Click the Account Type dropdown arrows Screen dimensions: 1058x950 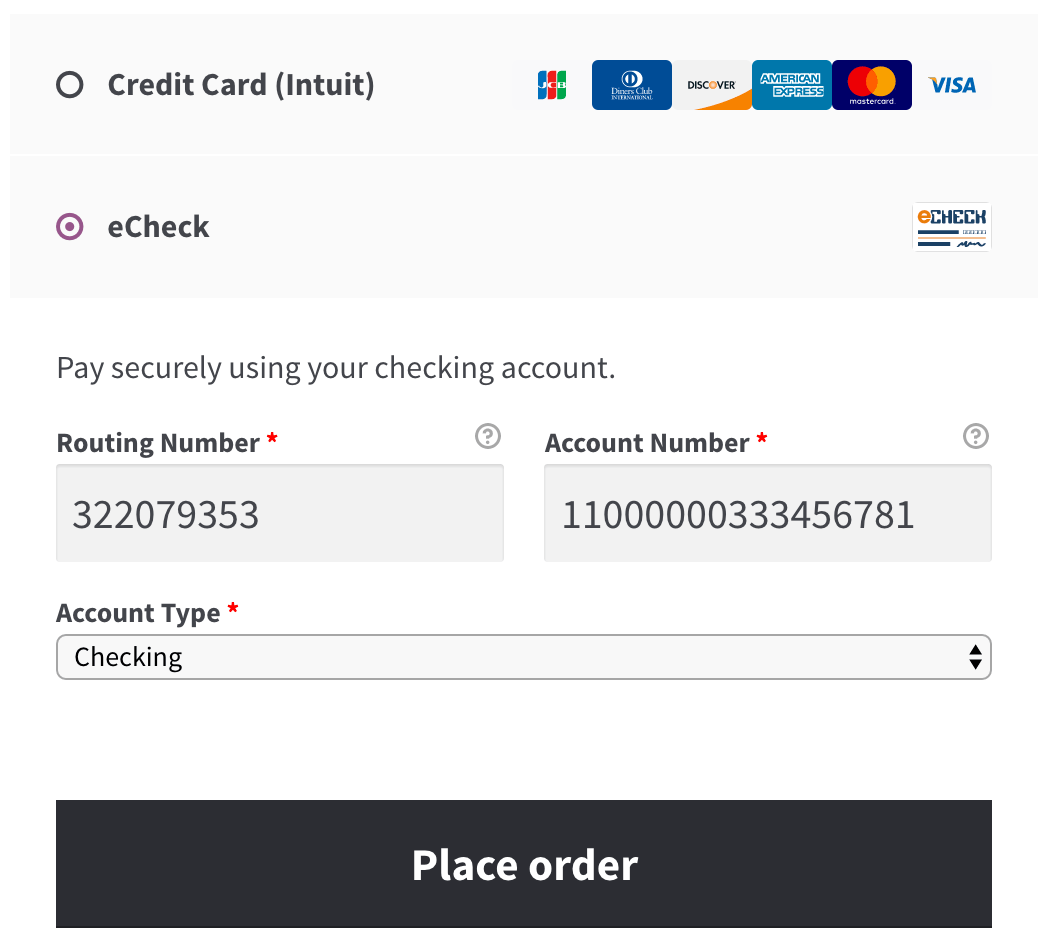(975, 657)
